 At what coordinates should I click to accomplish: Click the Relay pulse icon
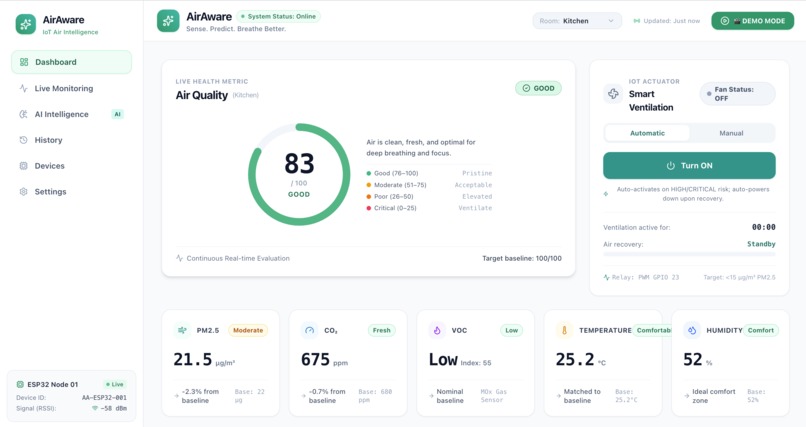pos(607,277)
